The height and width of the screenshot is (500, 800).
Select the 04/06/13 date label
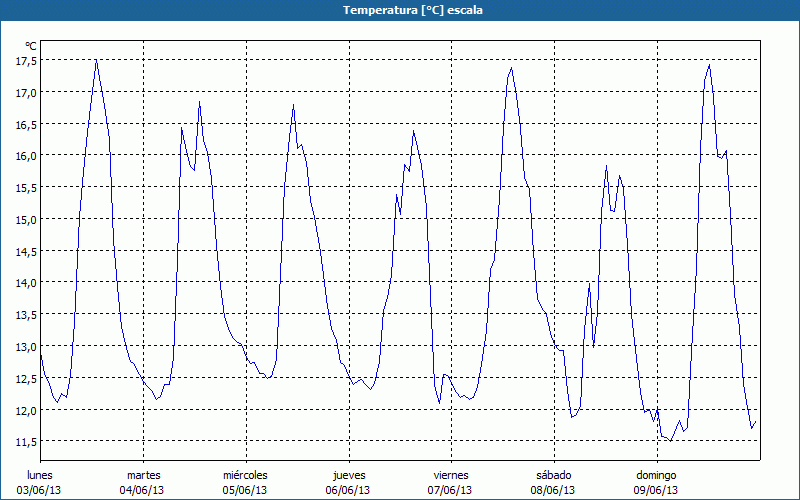tap(143, 490)
